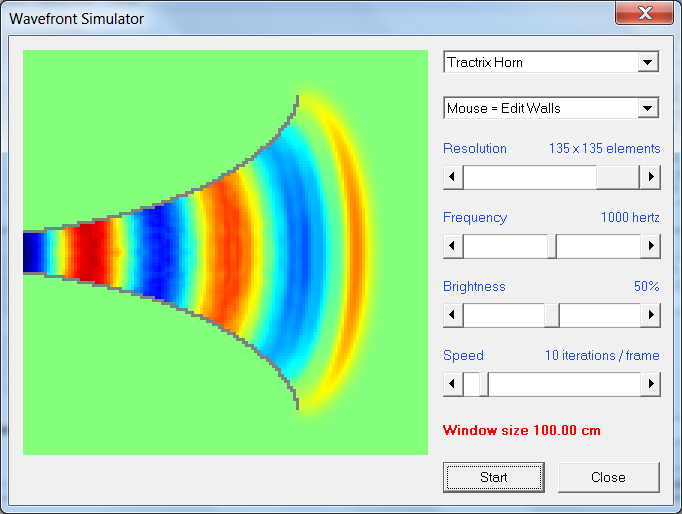This screenshot has height=514, width=682.
Task: Start the wavefront simulation
Action: pos(494,477)
